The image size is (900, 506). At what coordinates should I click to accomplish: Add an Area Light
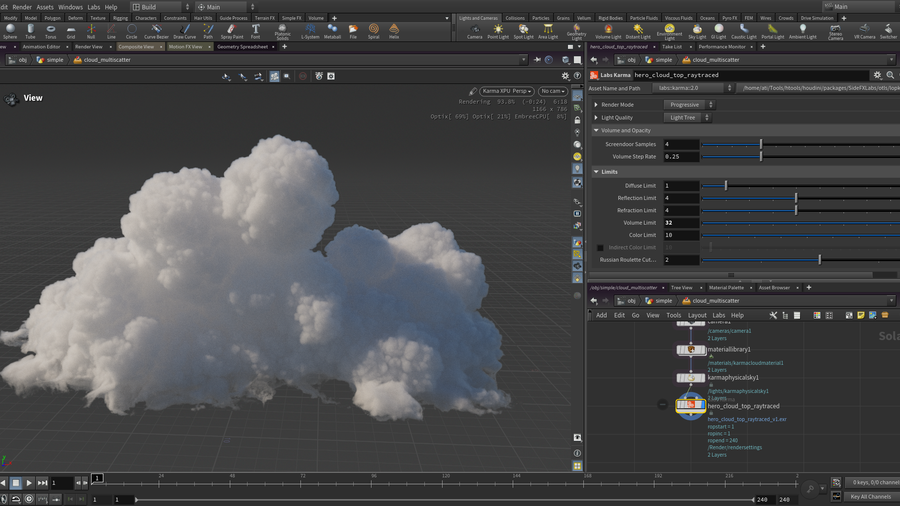(548, 31)
